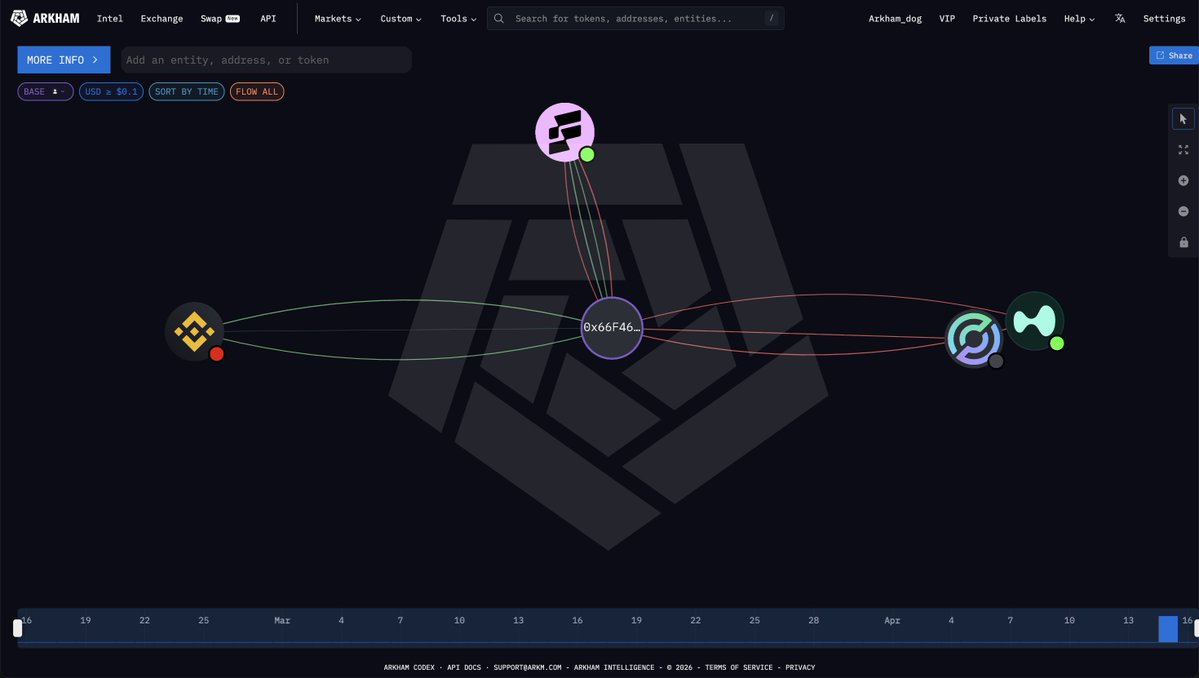Screen dimensions: 1199x678
Task: Open the API DOCS footer link
Action: pos(463,667)
